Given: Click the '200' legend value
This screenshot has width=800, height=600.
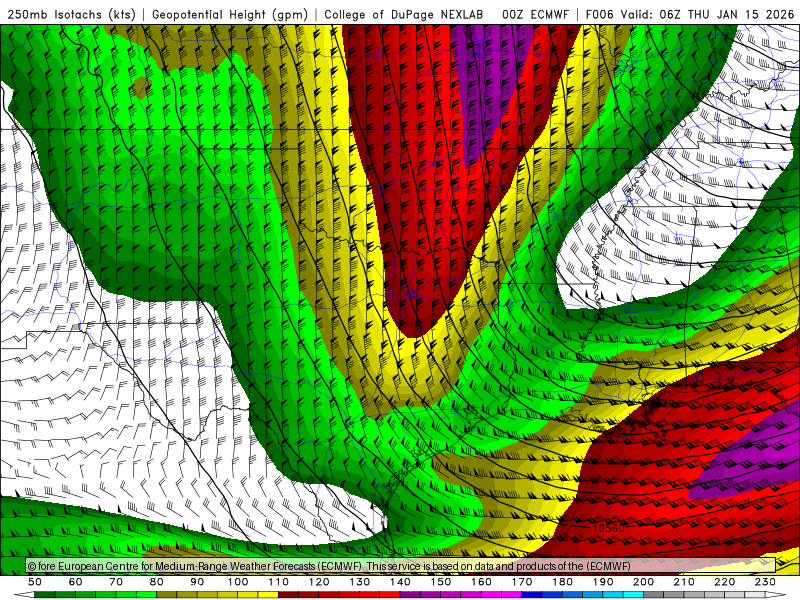Looking at the screenshot, I should pos(643,582).
